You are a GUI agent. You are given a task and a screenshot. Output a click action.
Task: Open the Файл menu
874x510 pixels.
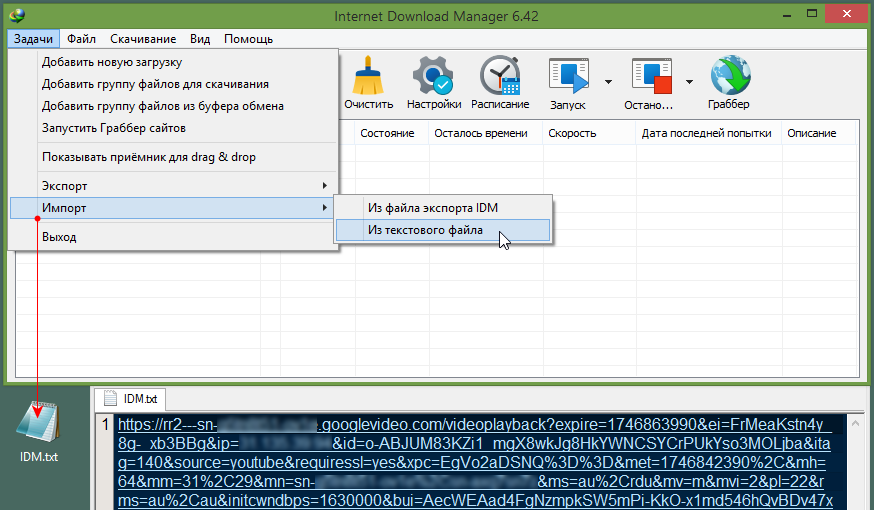click(x=82, y=39)
